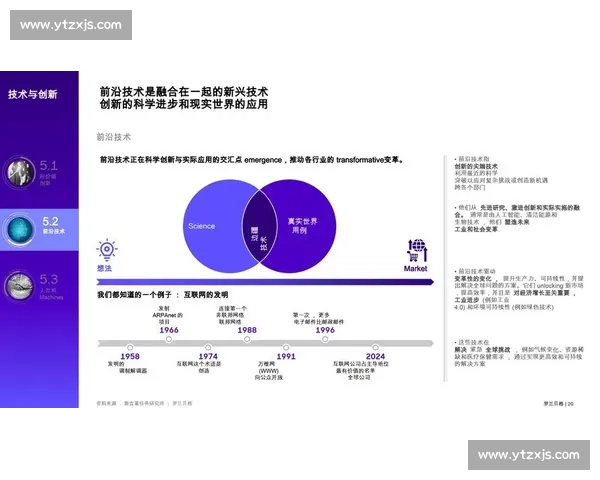The image size is (600, 480).
Task: Click the Market globe and cart icon
Action: (416, 251)
